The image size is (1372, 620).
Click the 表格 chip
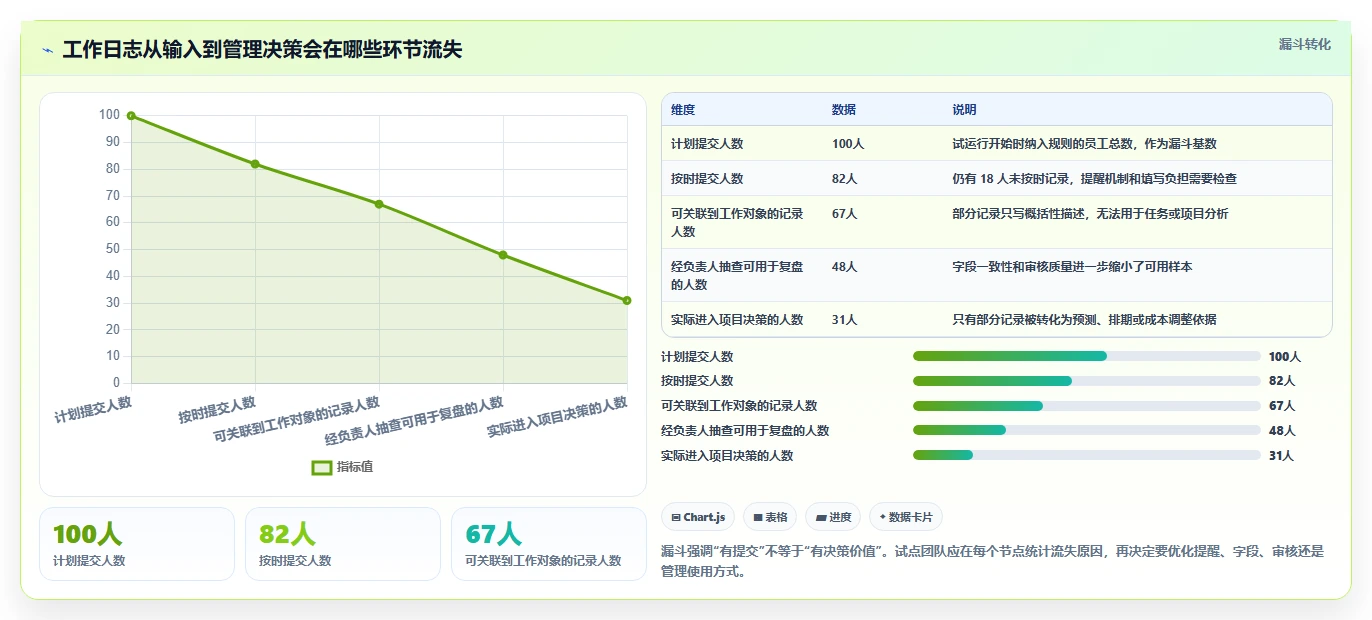pyautogui.click(x=770, y=517)
